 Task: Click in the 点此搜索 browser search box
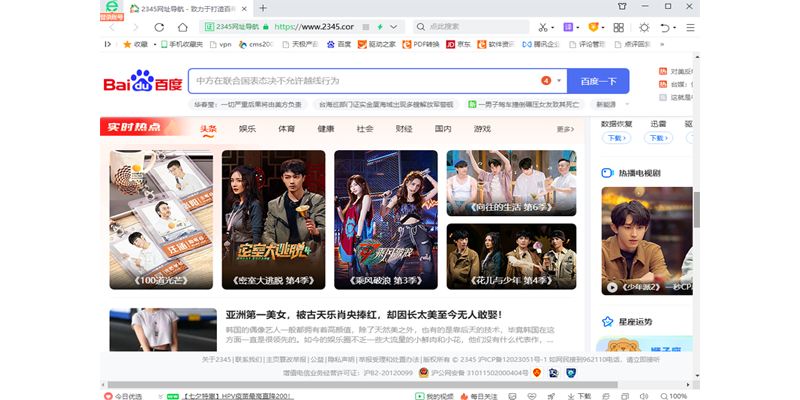pyautogui.click(x=471, y=27)
